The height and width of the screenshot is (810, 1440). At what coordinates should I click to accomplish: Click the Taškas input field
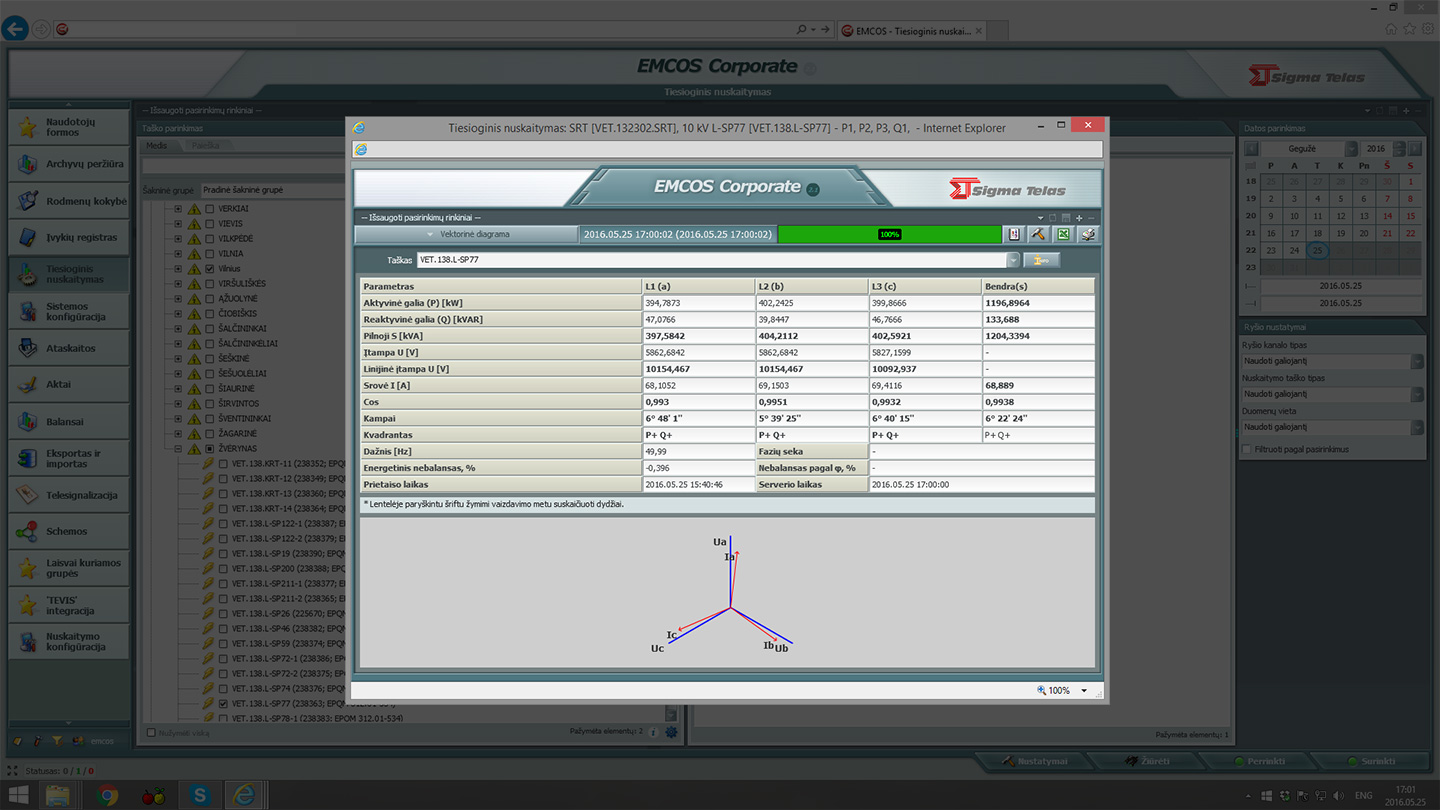(711, 260)
